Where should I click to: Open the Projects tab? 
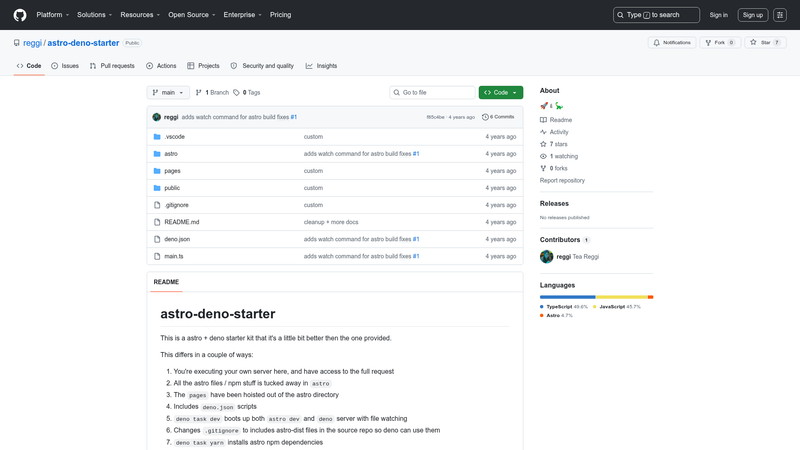pyautogui.click(x=203, y=66)
